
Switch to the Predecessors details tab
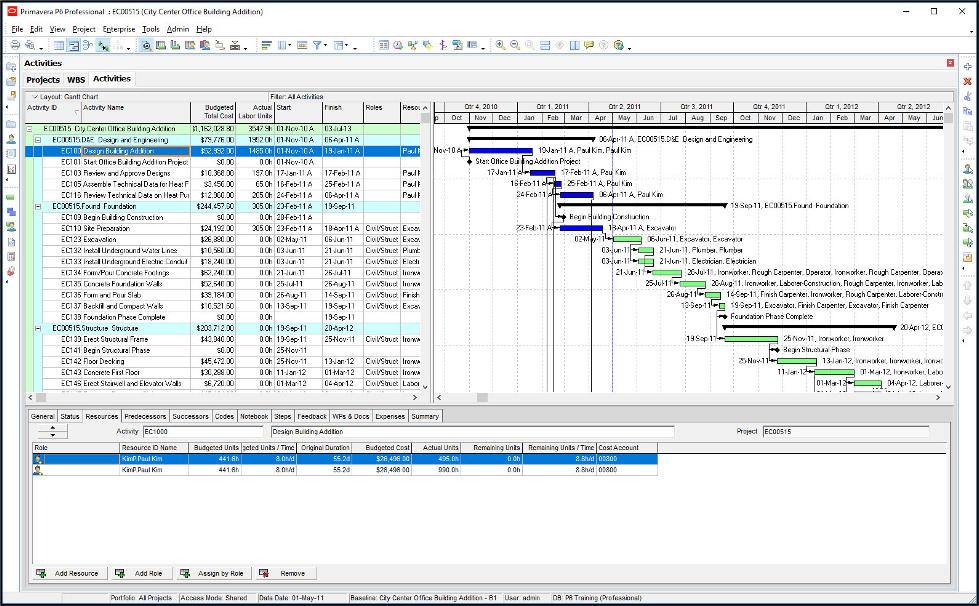coord(145,416)
